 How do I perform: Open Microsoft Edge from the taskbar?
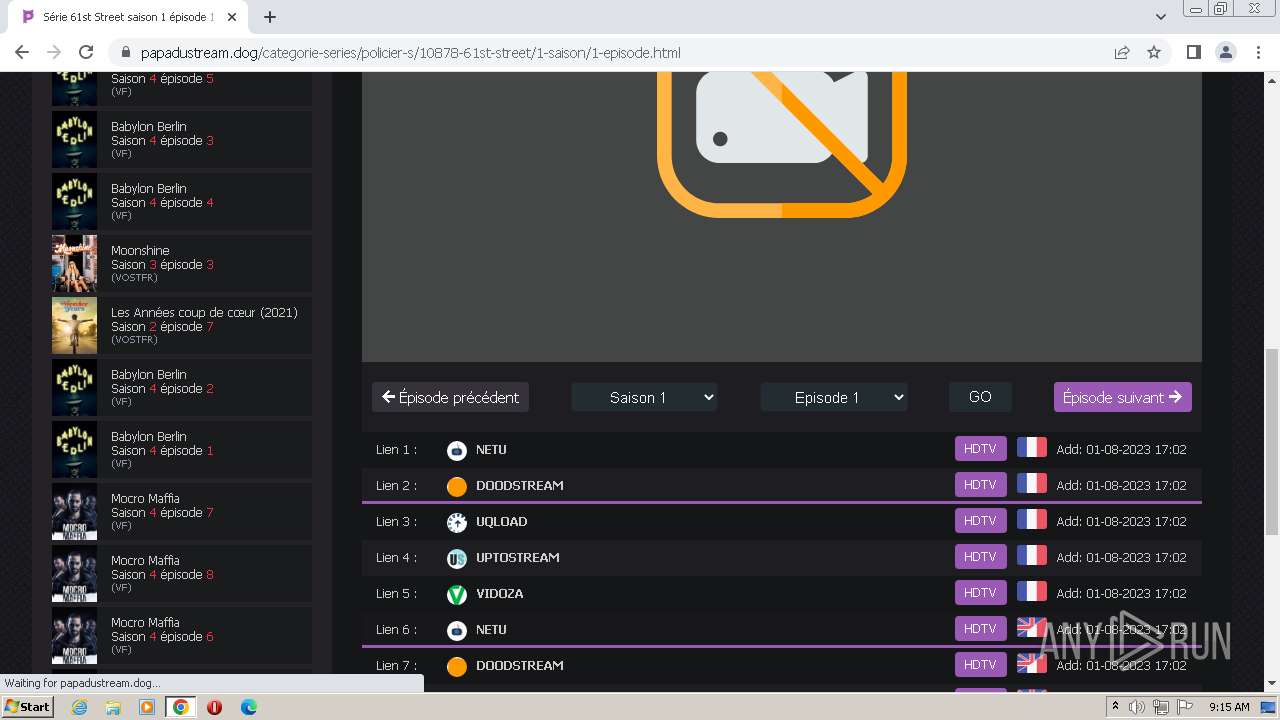[x=248, y=707]
